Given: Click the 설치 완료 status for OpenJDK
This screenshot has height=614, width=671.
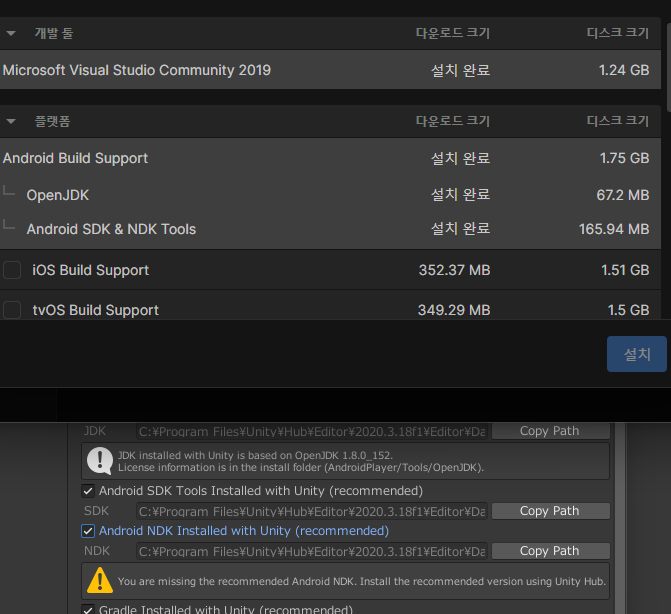Looking at the screenshot, I should 460,195.
